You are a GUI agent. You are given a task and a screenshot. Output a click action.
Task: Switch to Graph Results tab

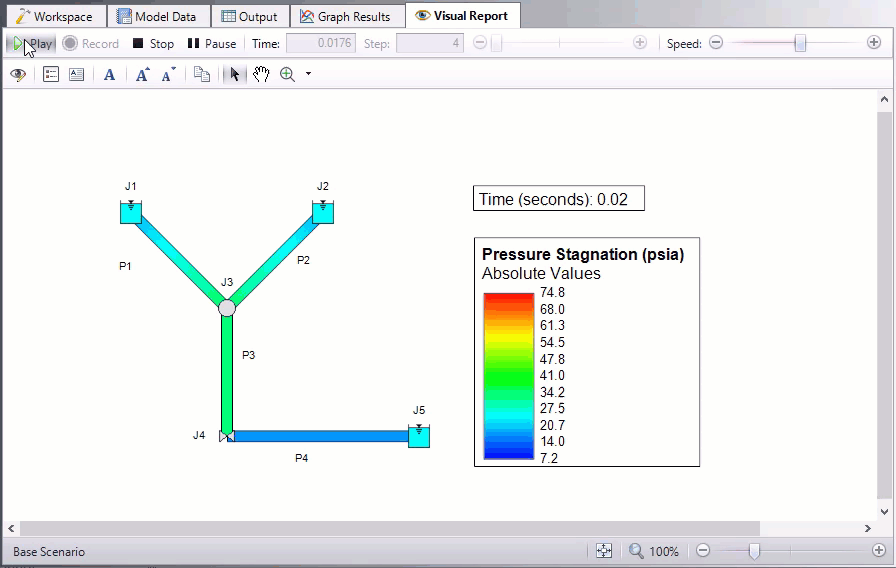tap(346, 16)
